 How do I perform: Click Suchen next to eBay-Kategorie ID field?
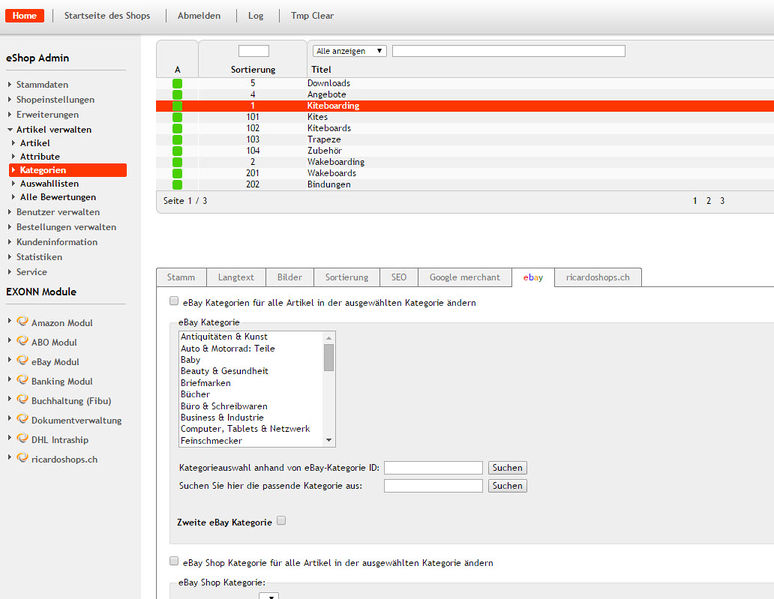coord(507,468)
